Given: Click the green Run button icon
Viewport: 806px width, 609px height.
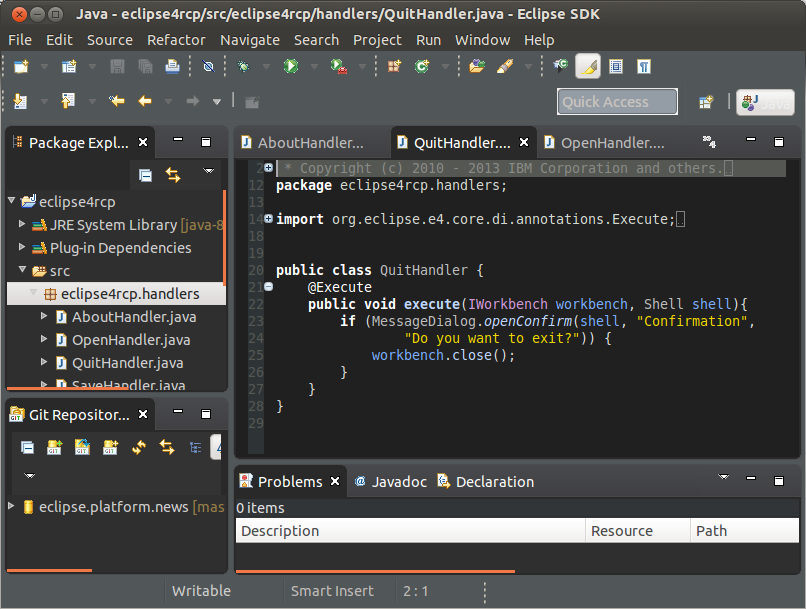Looking at the screenshot, I should (x=291, y=66).
